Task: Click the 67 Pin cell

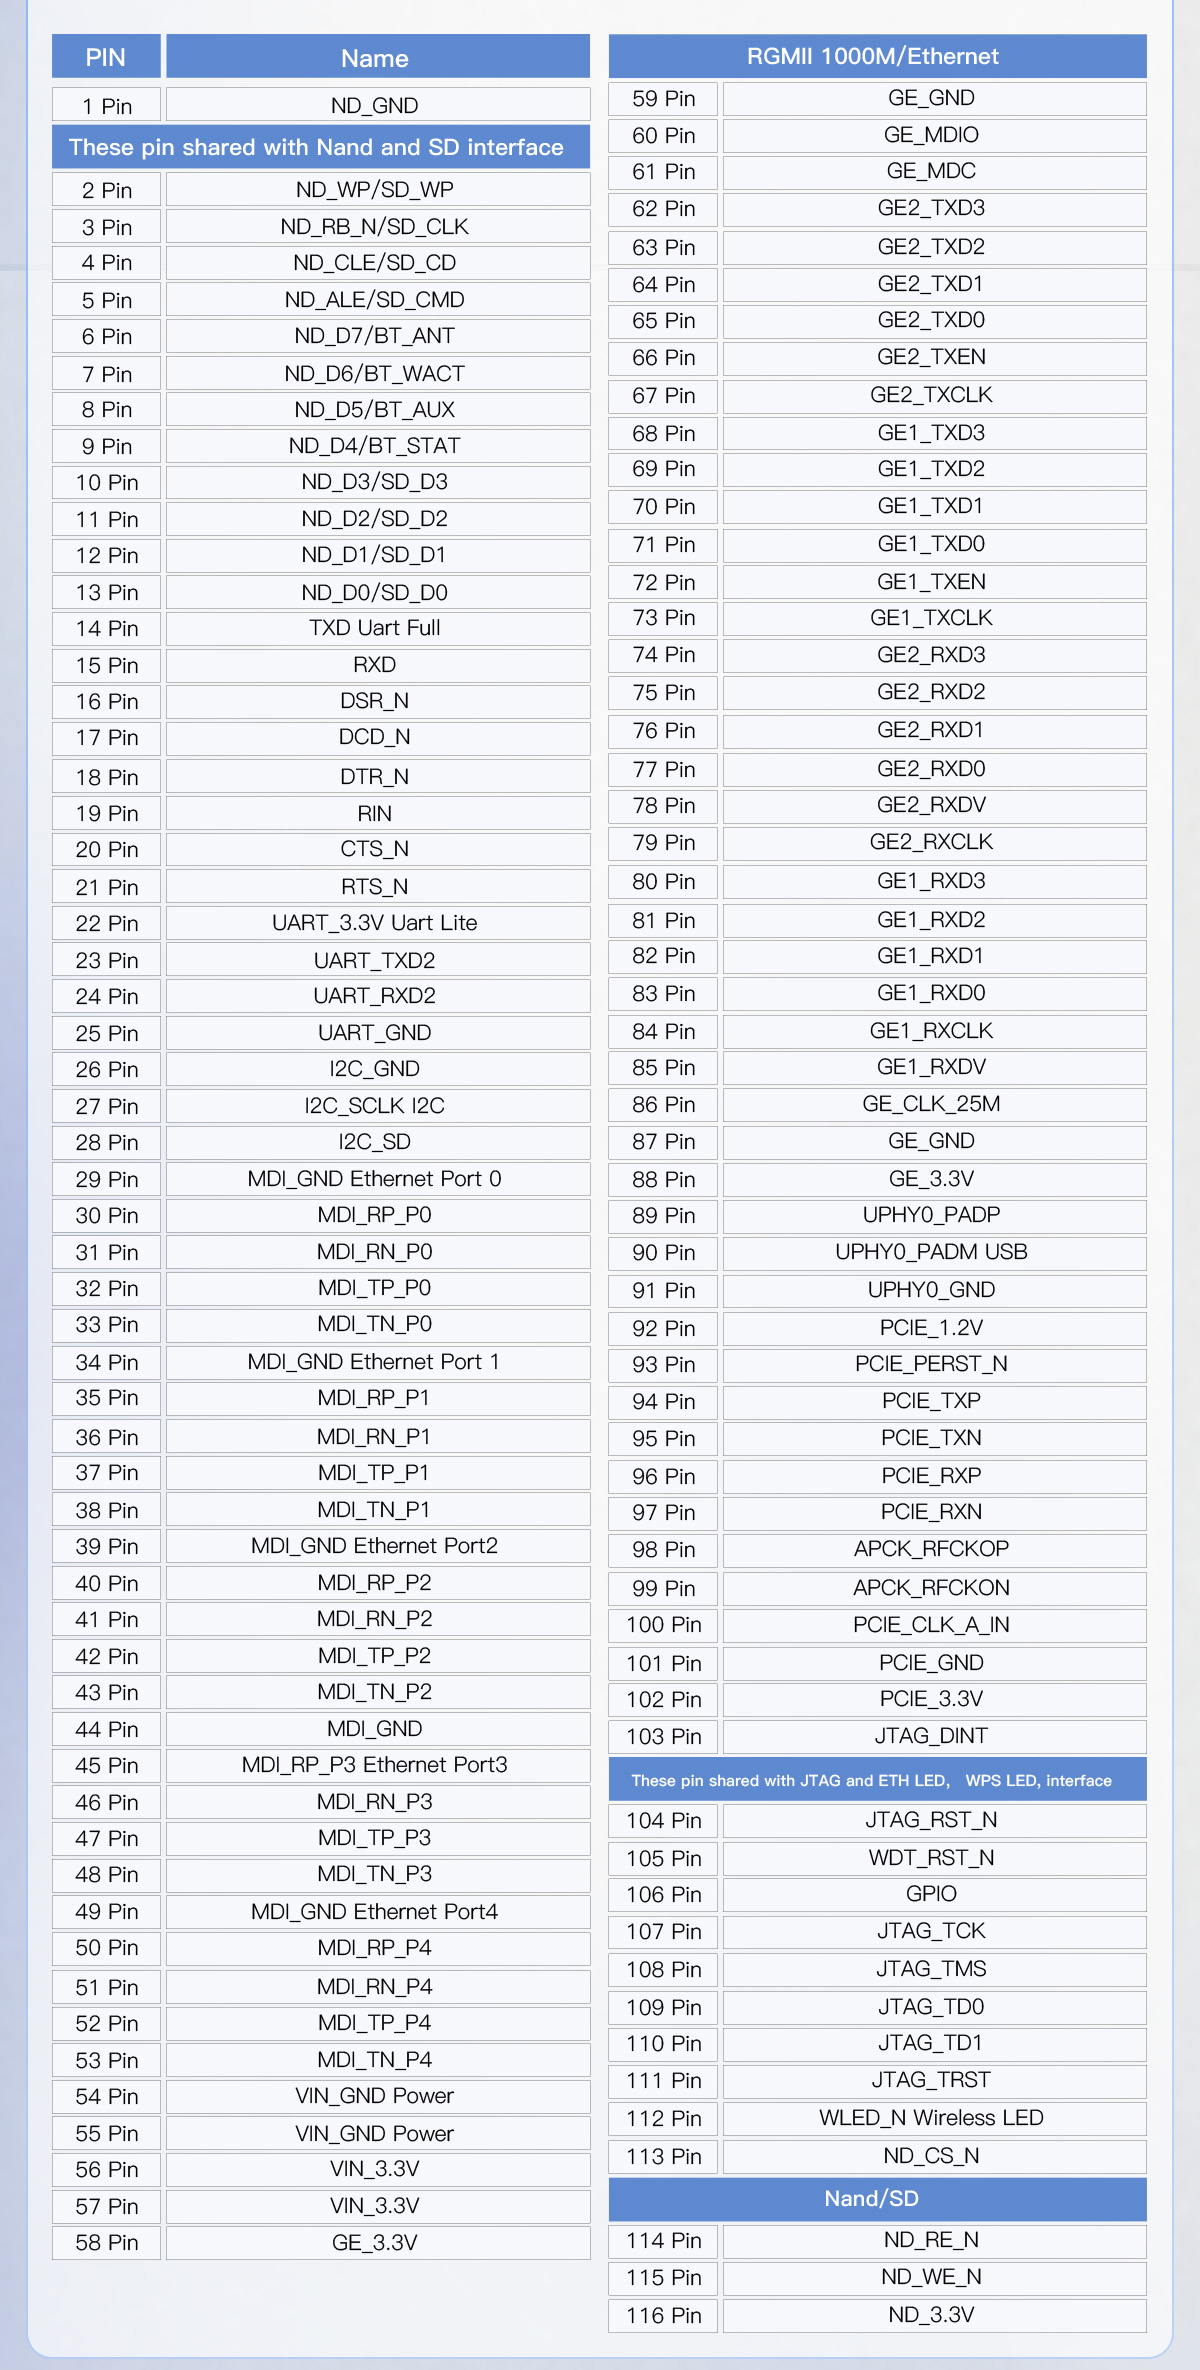Action: [663, 395]
